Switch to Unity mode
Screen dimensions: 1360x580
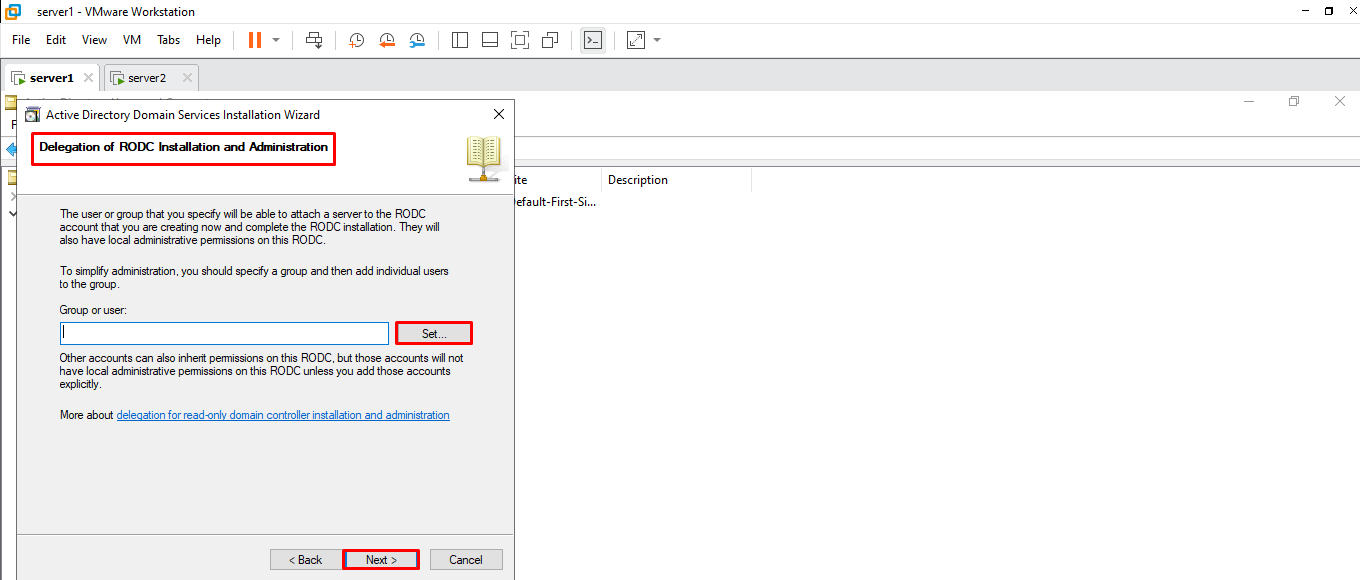[550, 40]
